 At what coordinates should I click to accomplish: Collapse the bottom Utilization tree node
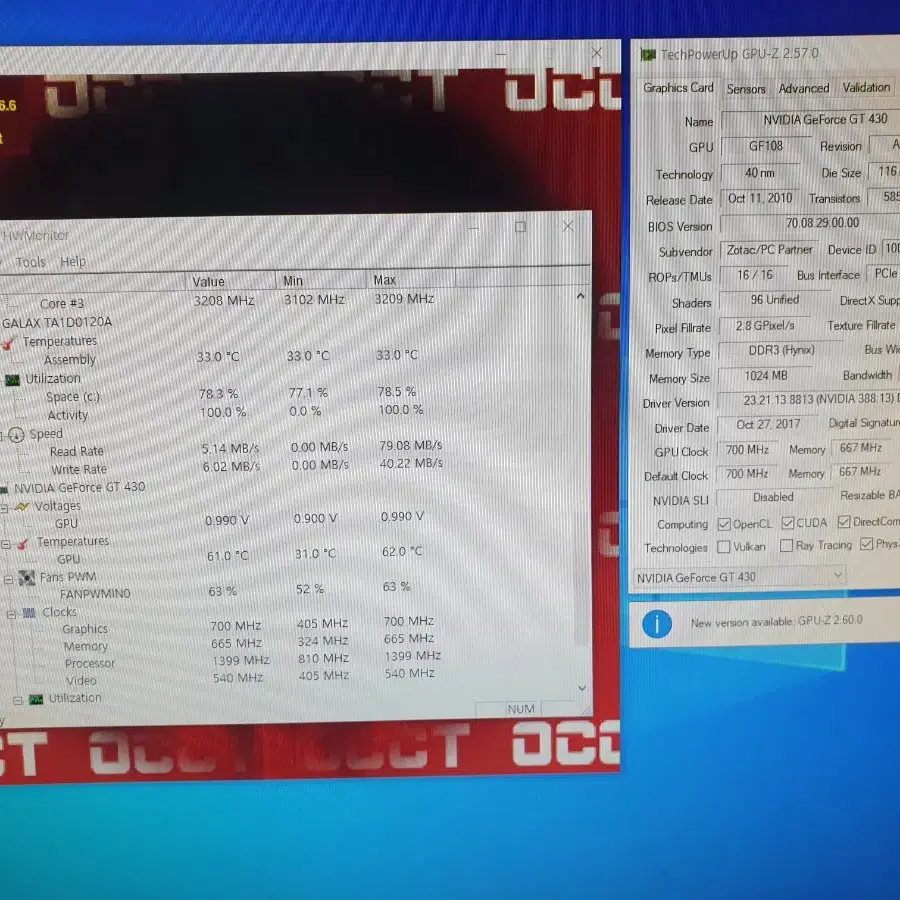point(18,700)
